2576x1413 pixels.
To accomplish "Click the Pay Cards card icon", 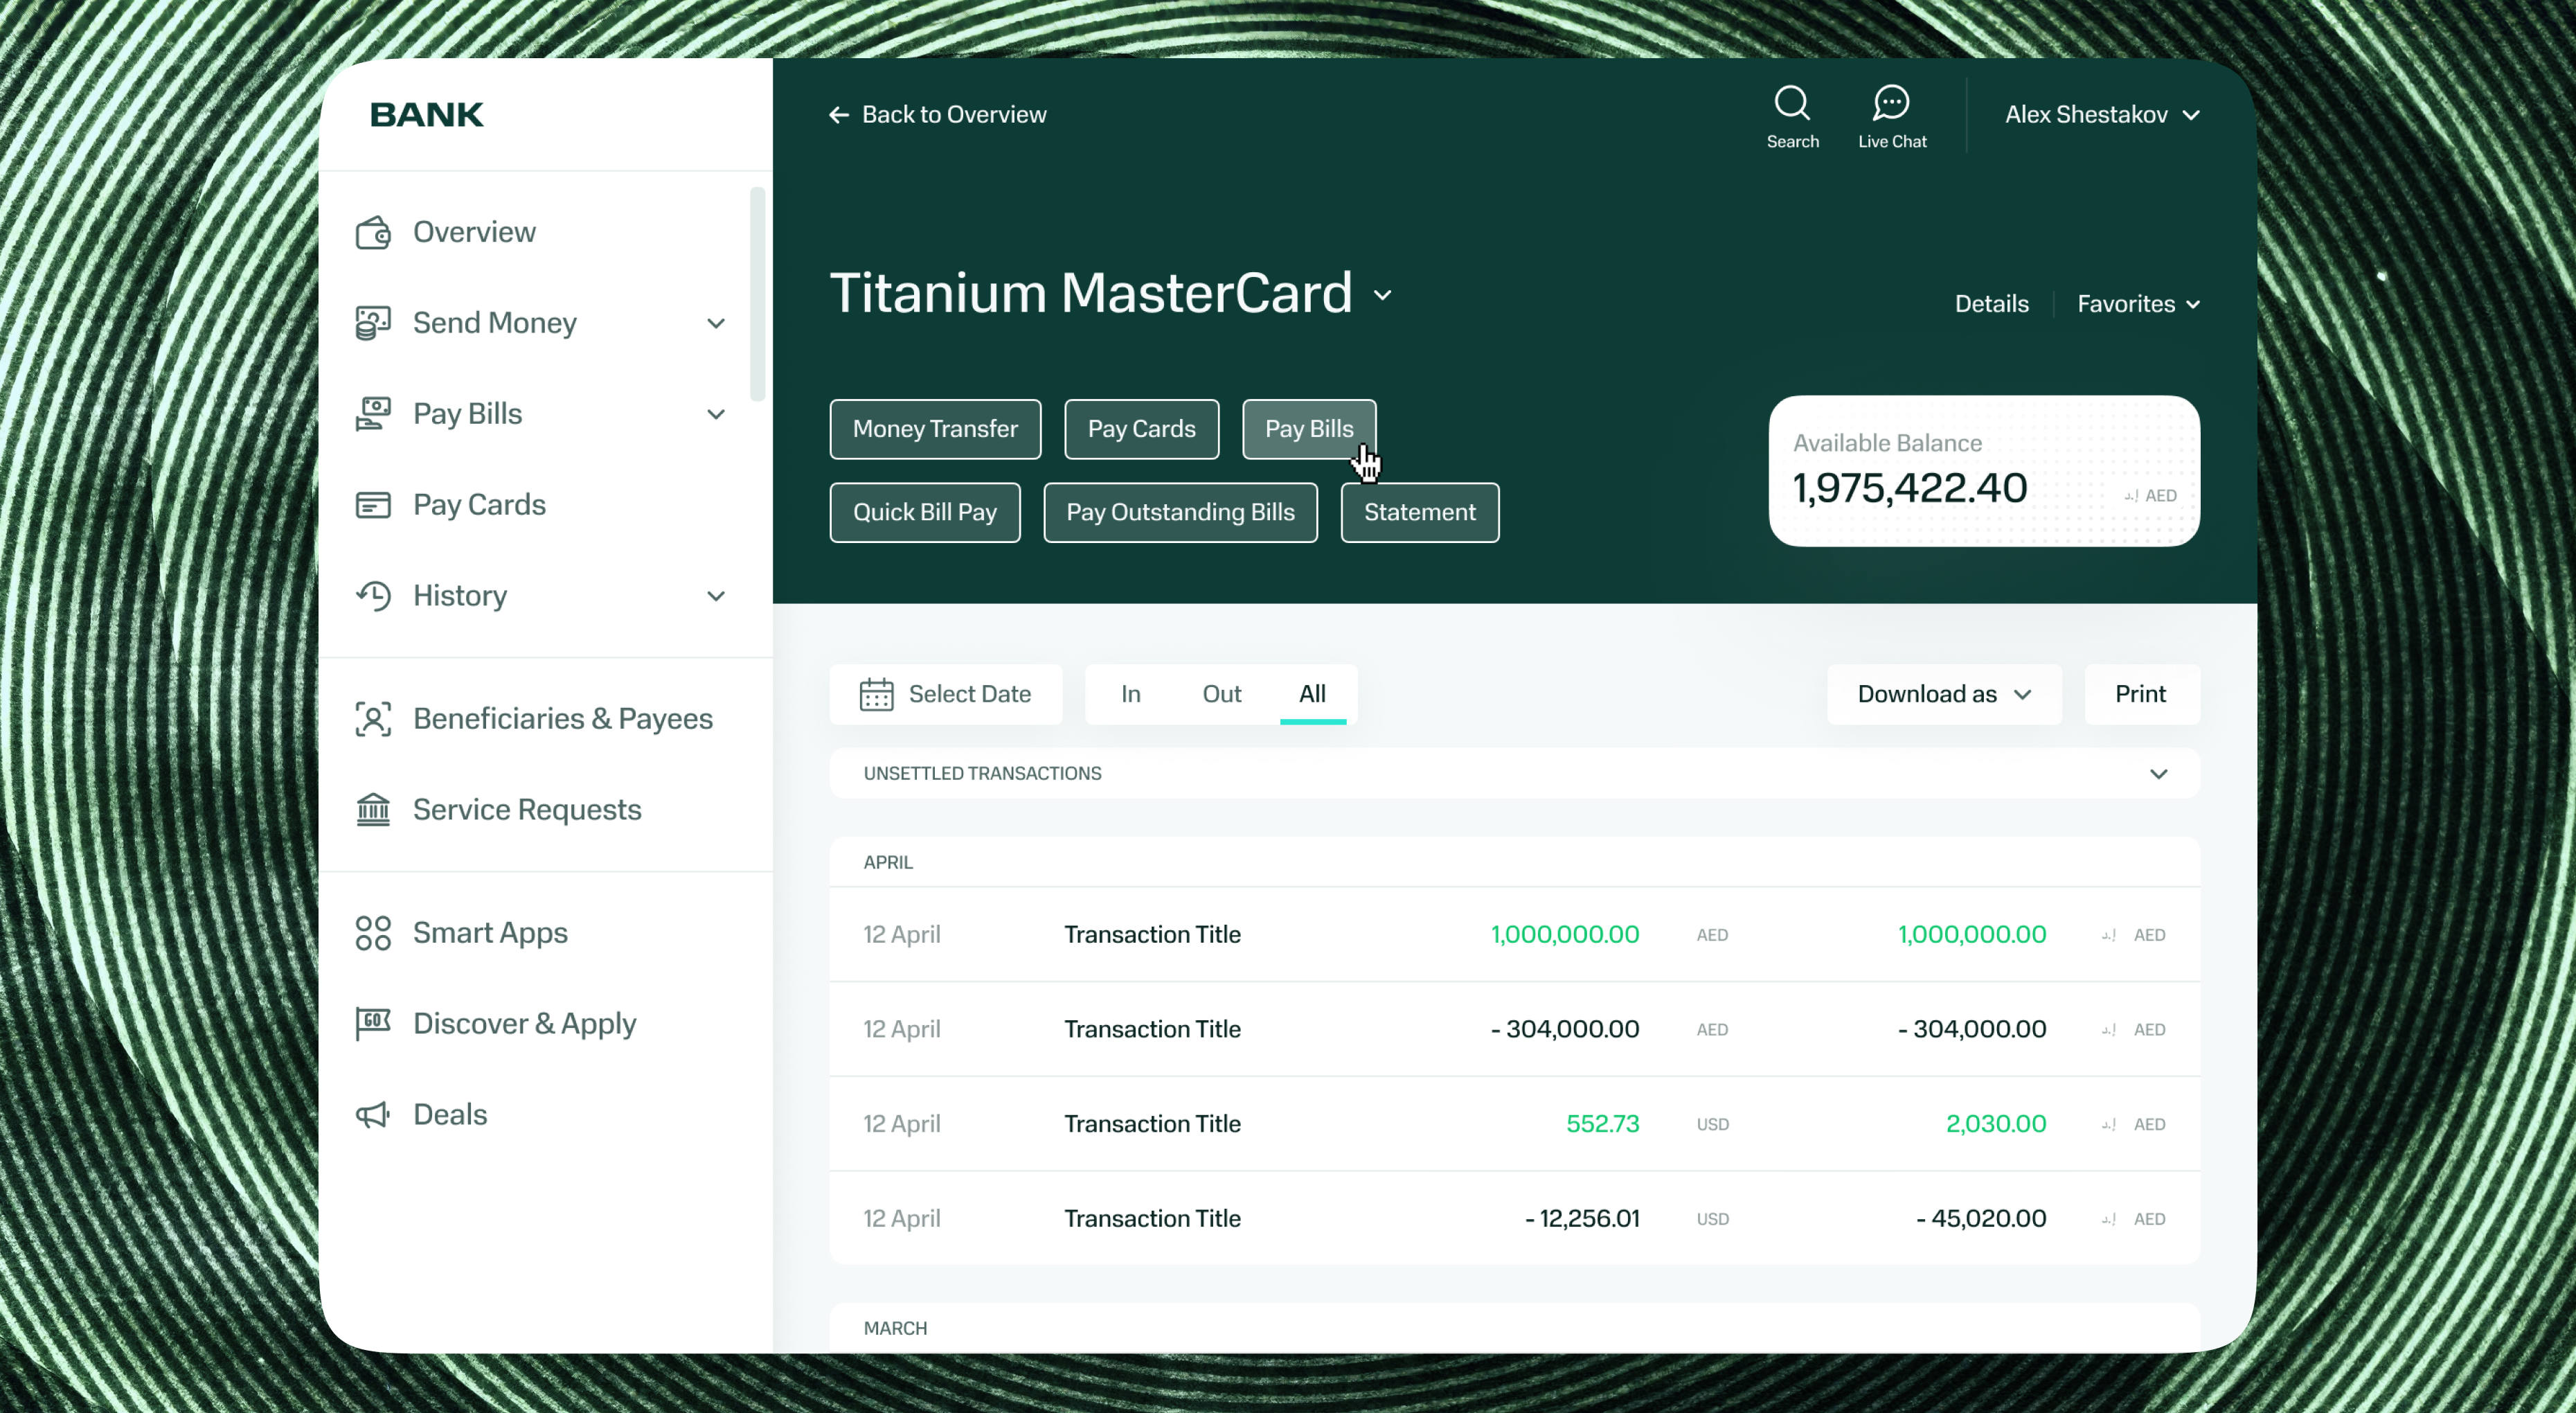I will (373, 505).
